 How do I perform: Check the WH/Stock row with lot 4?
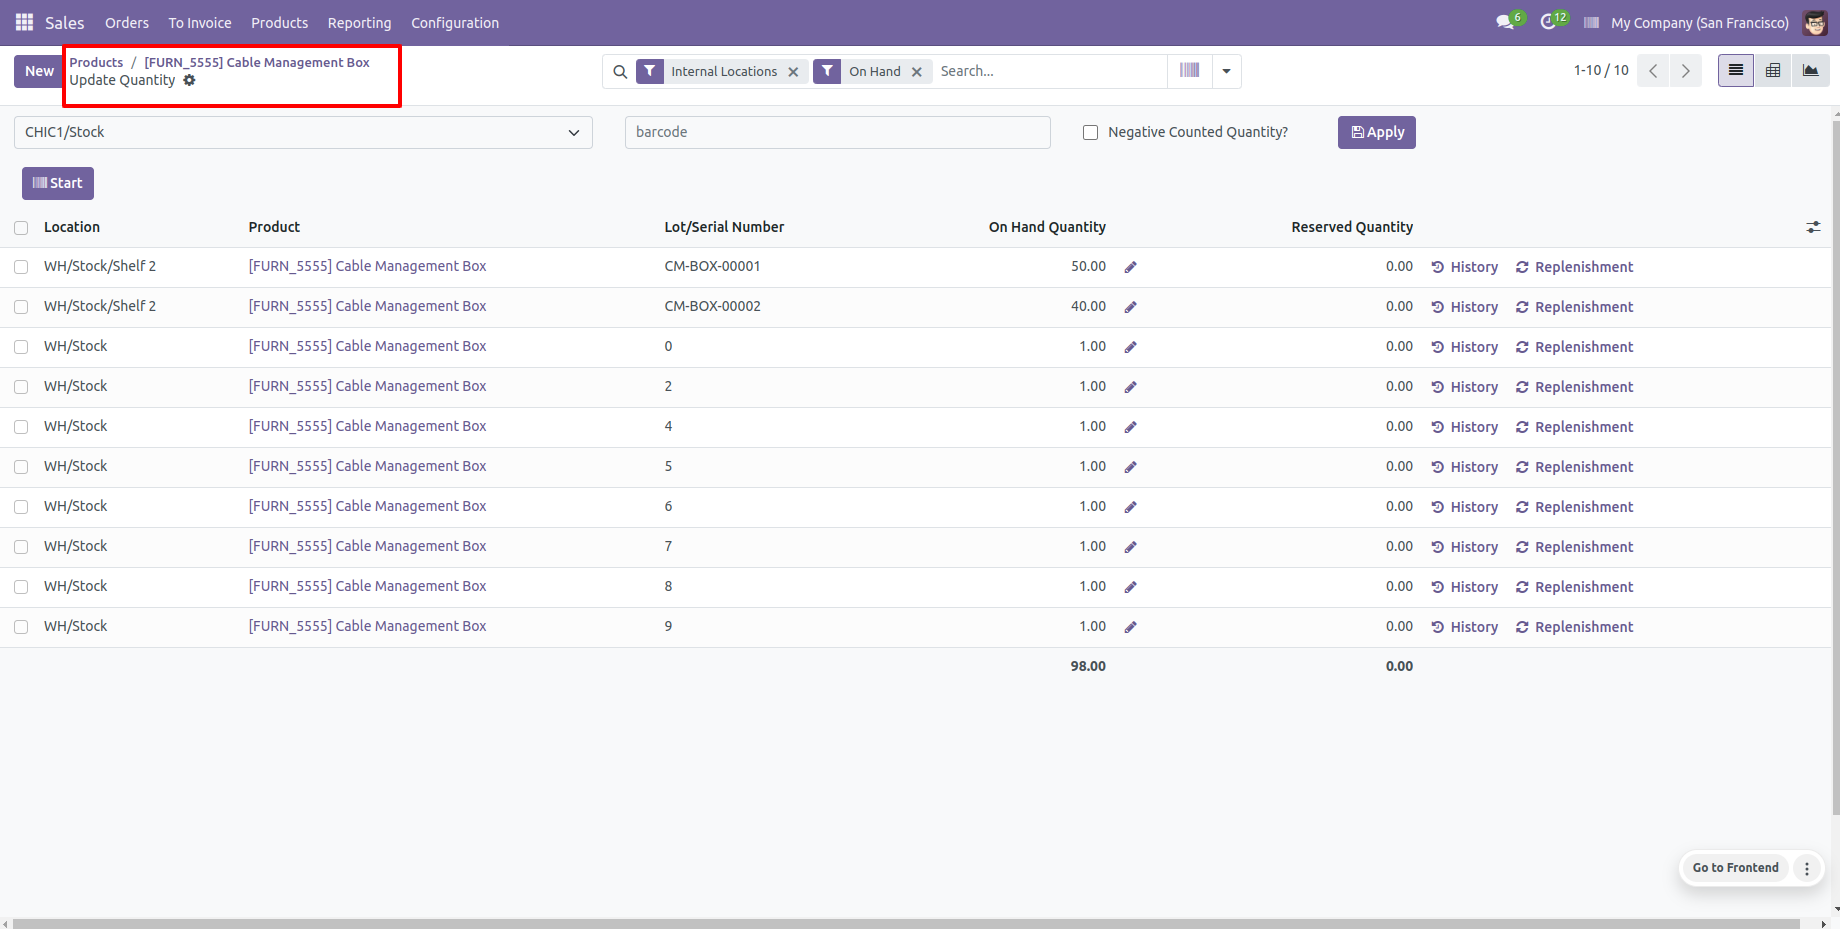click(21, 427)
